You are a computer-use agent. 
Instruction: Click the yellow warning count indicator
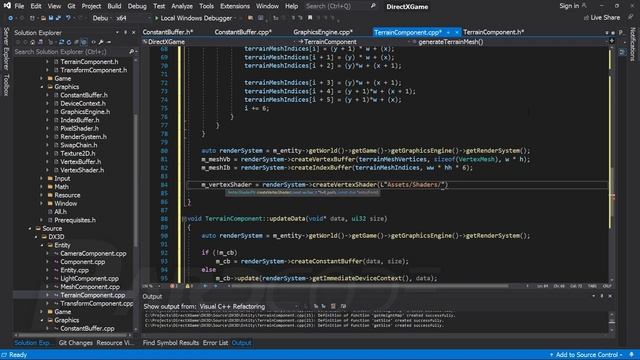click(x=189, y=286)
